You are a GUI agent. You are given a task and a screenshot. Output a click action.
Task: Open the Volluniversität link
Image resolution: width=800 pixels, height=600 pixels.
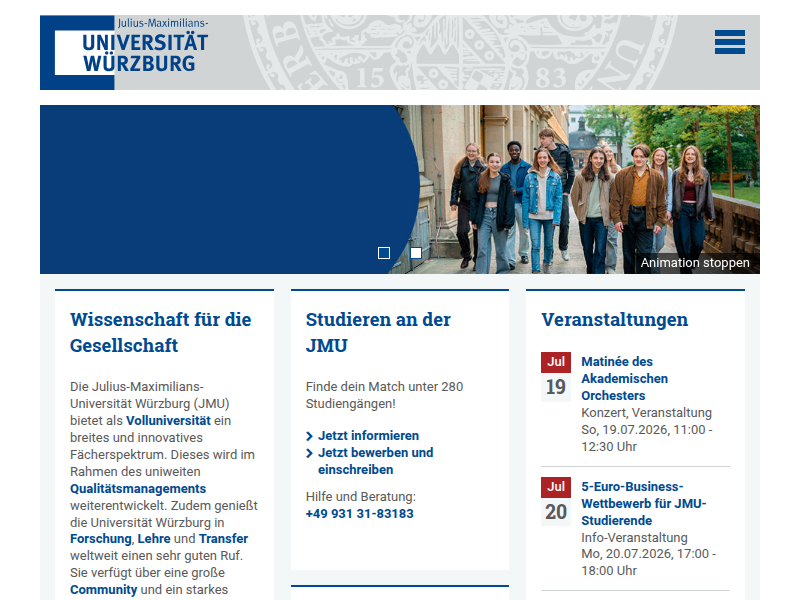[168, 421]
